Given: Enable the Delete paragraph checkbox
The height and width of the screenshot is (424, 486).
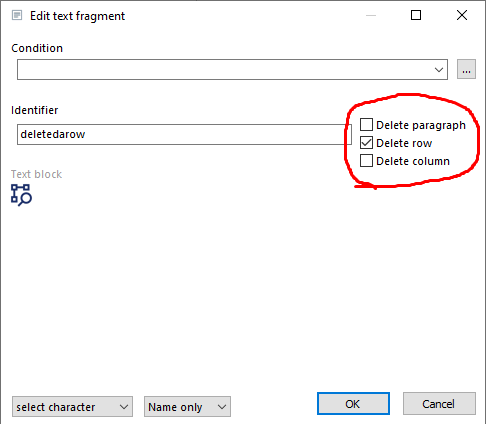Looking at the screenshot, I should click(x=366, y=125).
